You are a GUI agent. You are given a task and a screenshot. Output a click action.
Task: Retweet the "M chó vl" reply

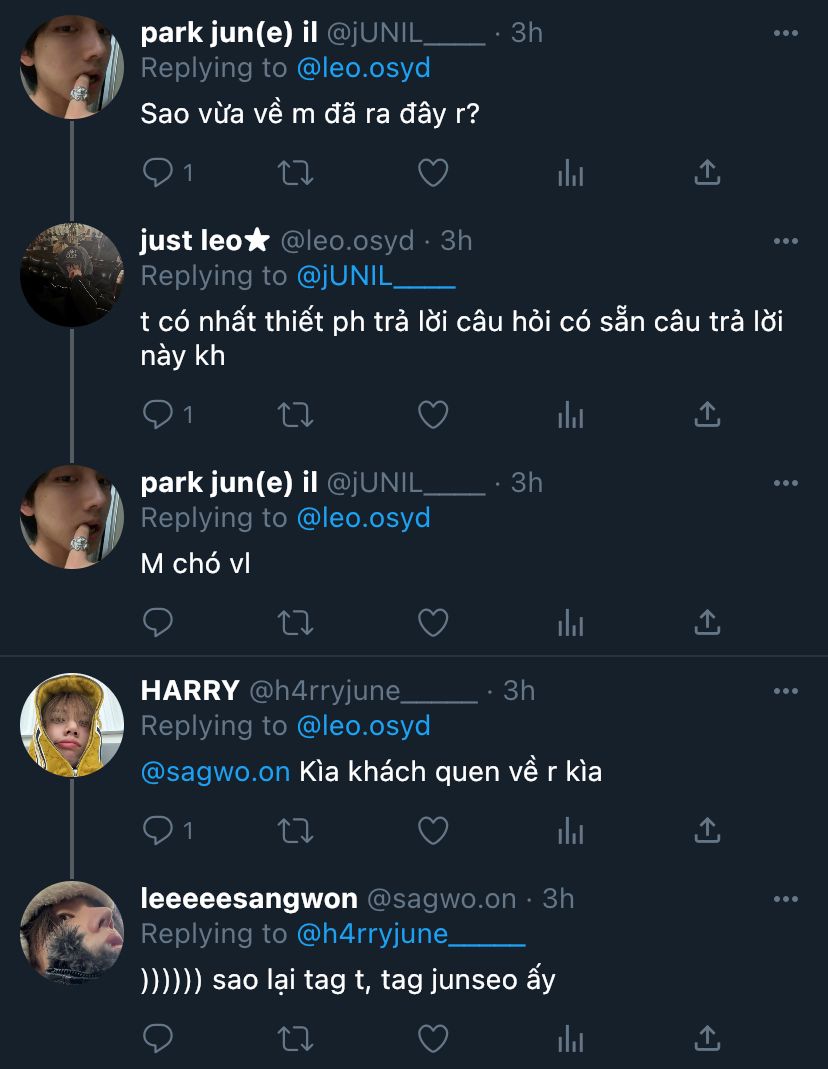pos(294,623)
